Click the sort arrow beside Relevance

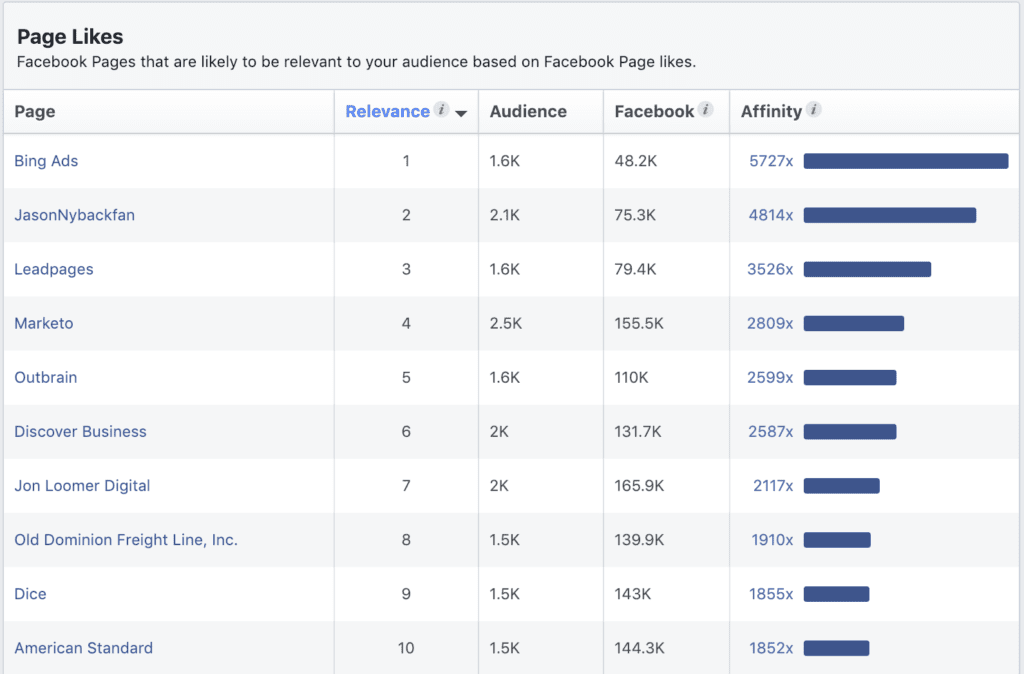pyautogui.click(x=461, y=113)
